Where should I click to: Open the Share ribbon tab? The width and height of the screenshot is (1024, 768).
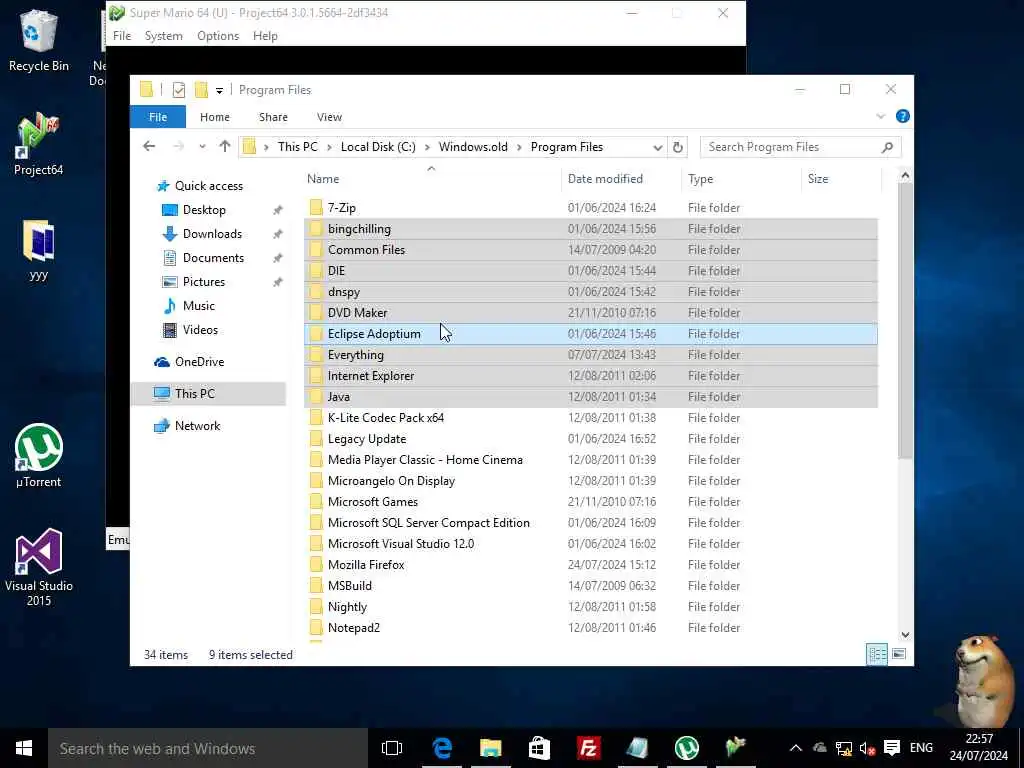(273, 117)
